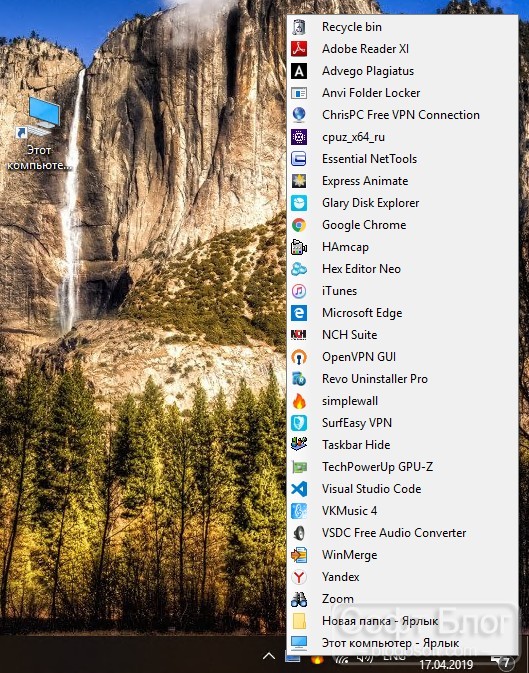Click the VSDC Free Audio Converter label
Screen dimensions: 529x673
point(394,533)
